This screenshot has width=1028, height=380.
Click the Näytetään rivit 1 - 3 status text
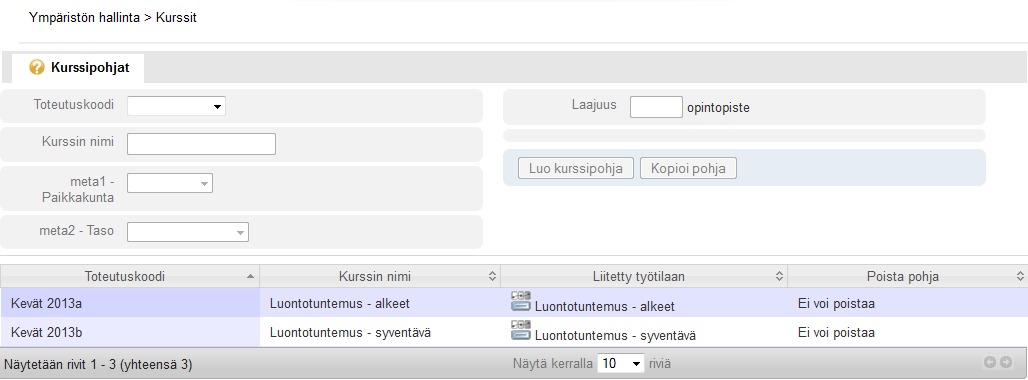tap(98, 364)
